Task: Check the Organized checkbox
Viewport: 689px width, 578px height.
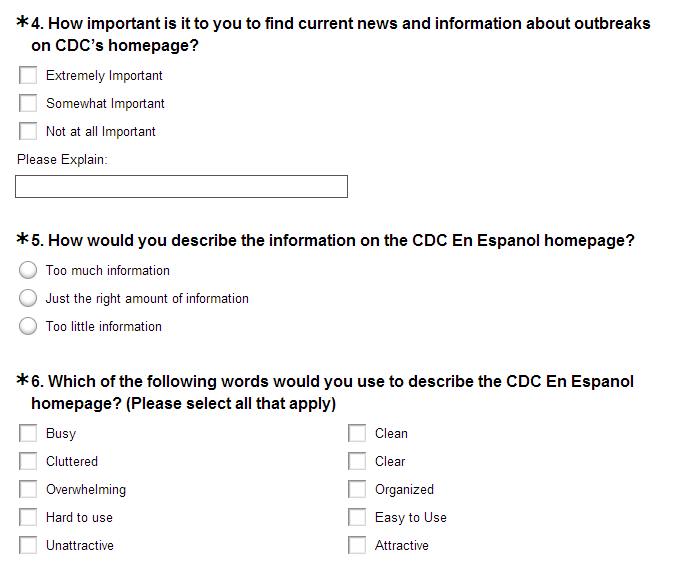Action: [357, 489]
